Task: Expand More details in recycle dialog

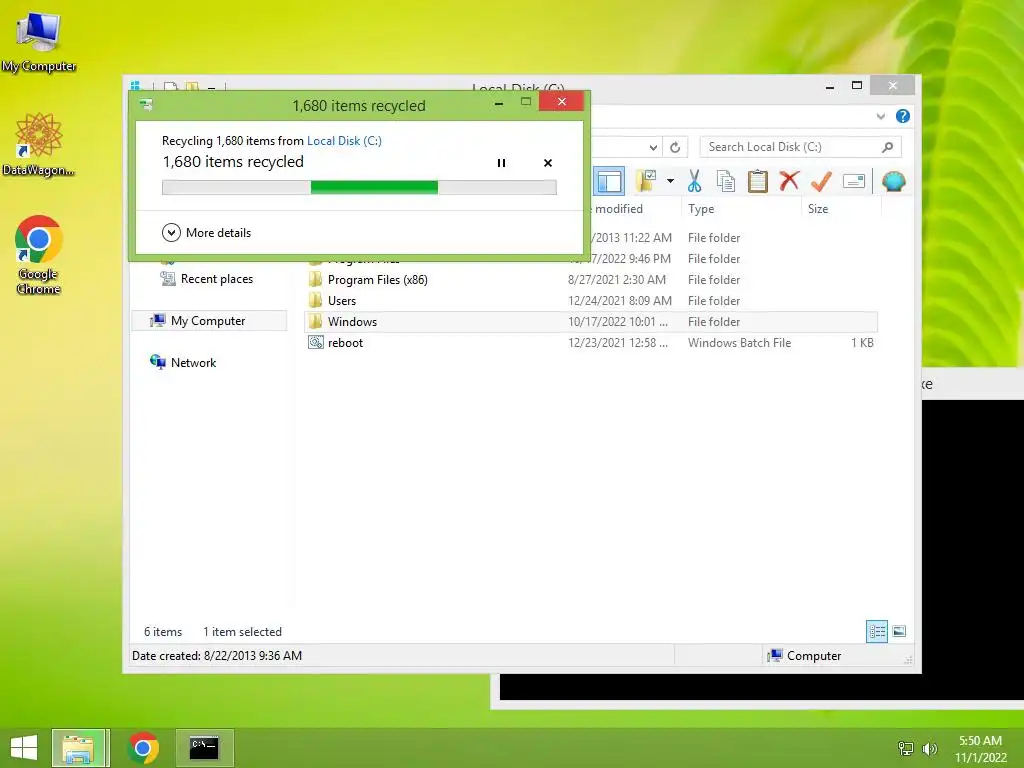Action: 206,232
